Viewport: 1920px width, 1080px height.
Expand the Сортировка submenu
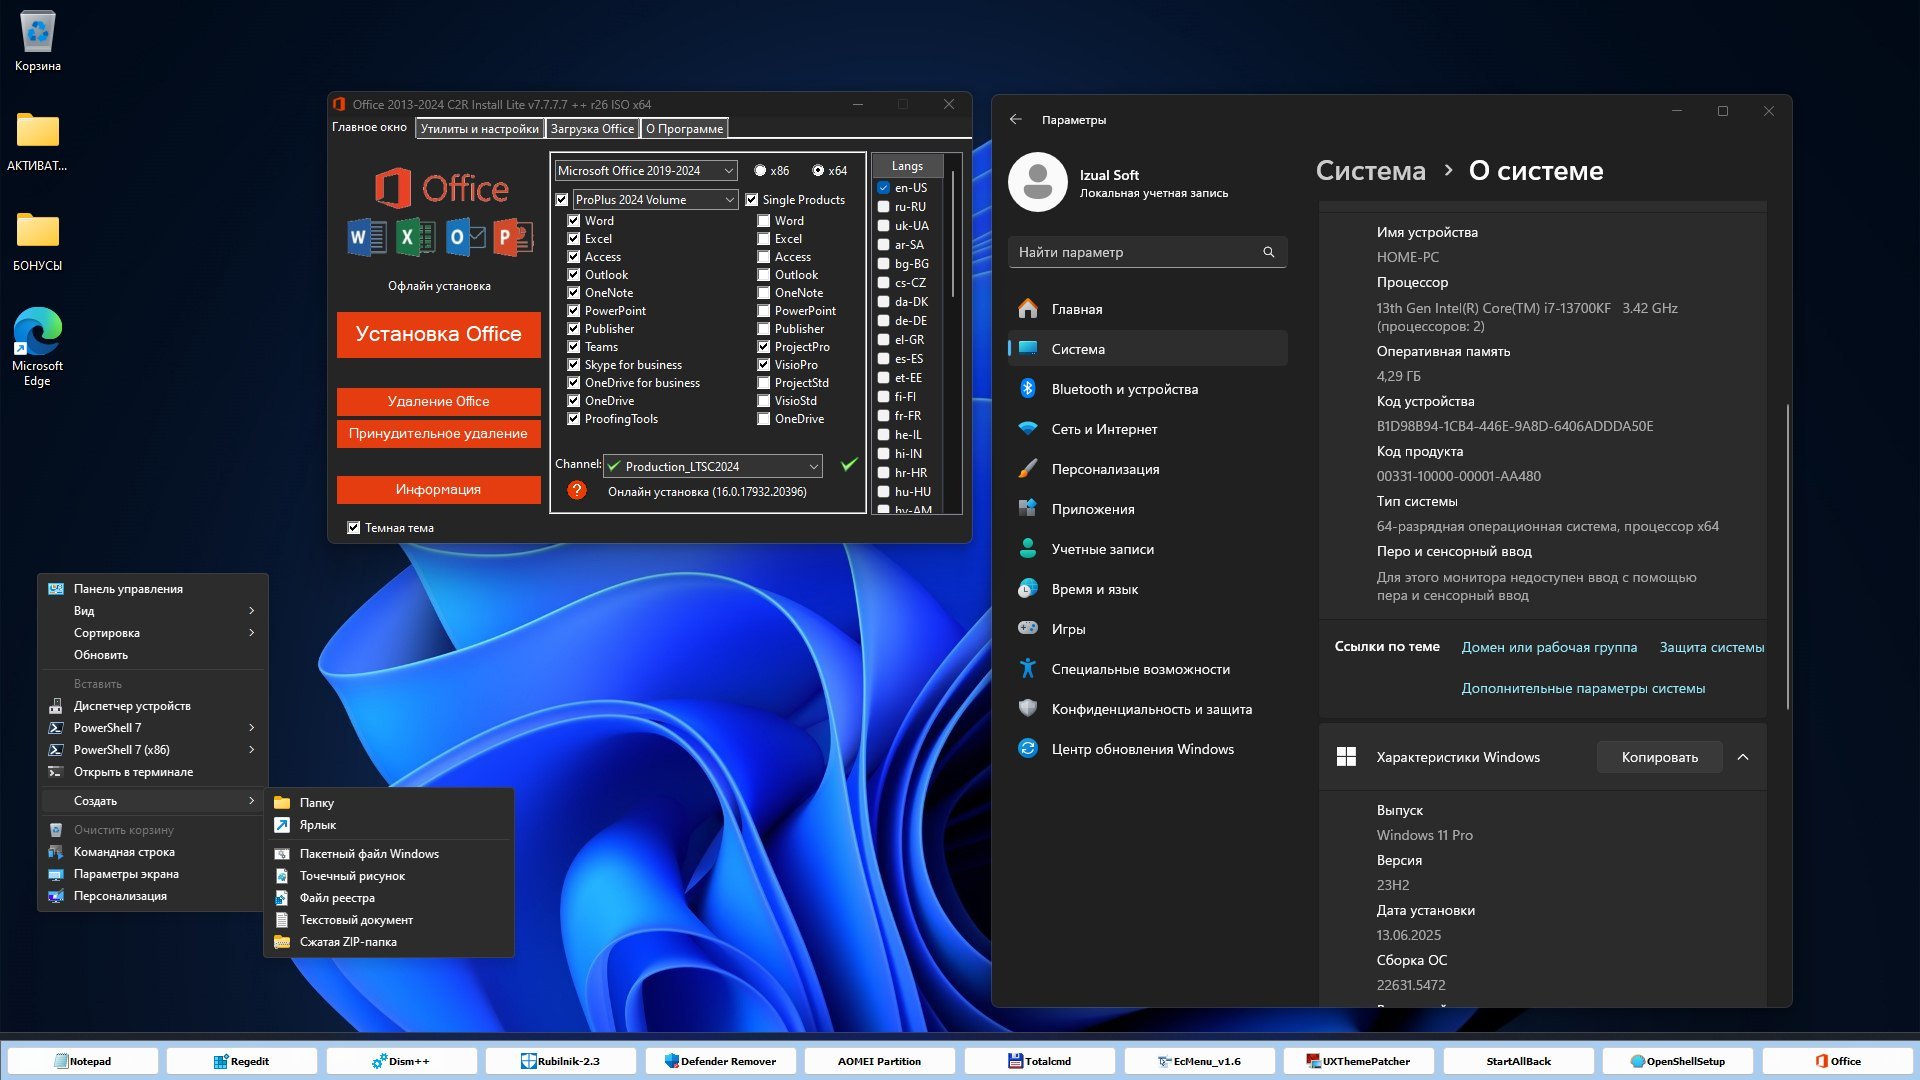[153, 633]
